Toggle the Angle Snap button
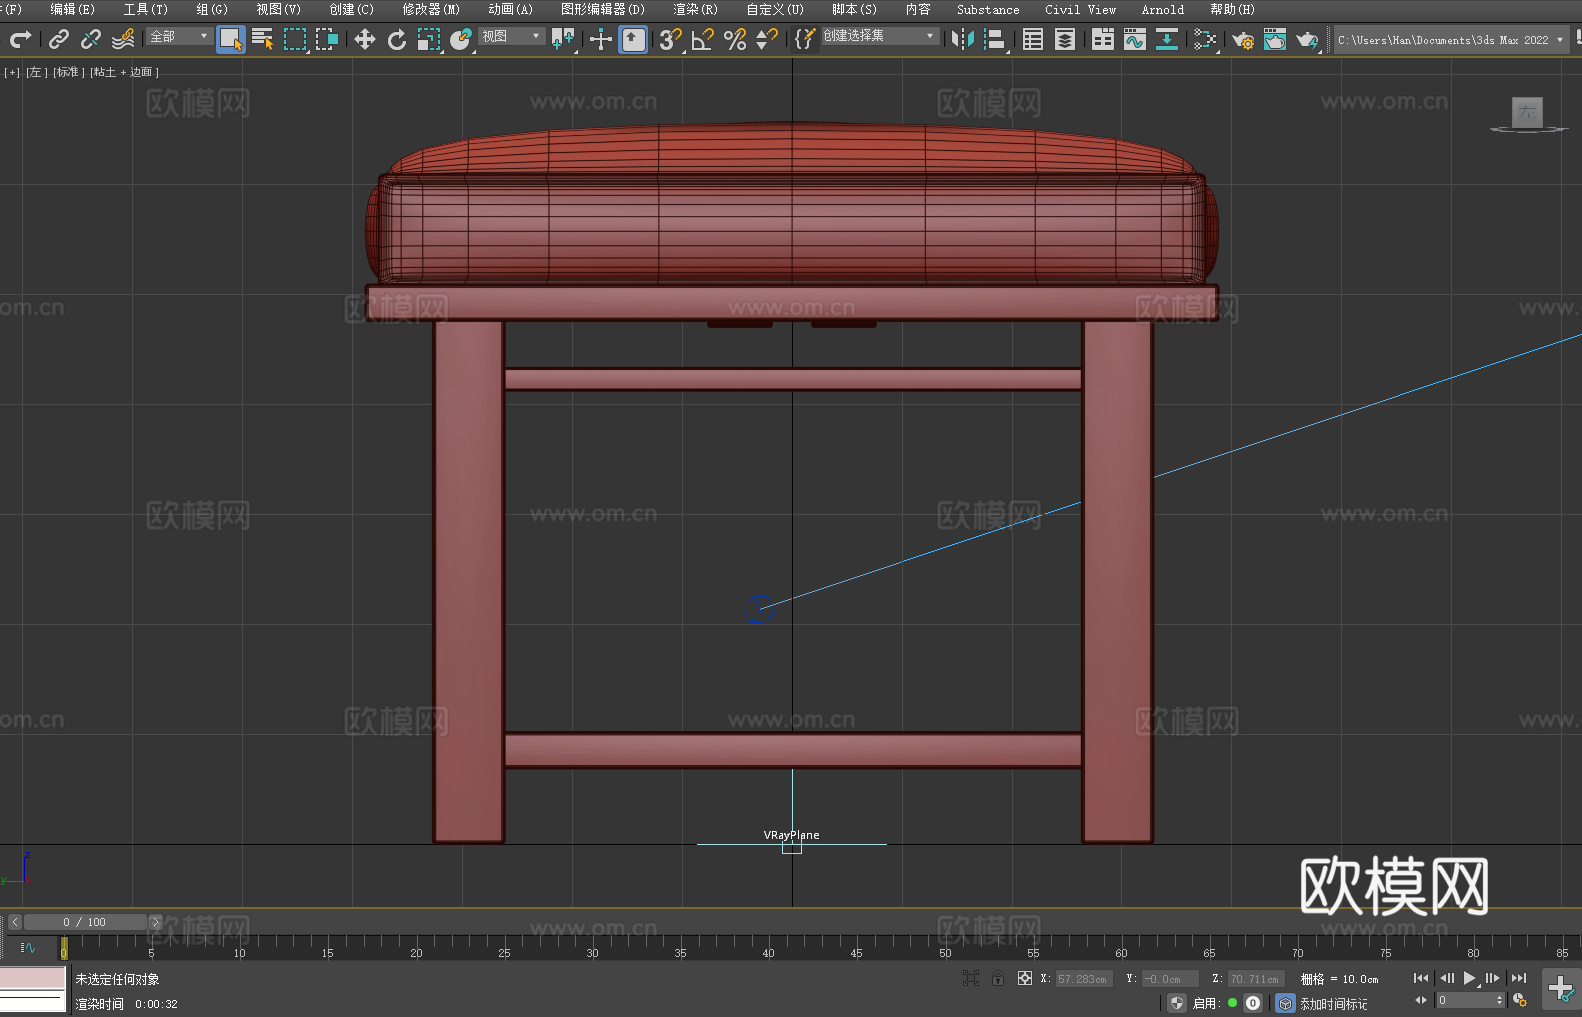Viewport: 1582px width, 1017px height. [x=702, y=40]
